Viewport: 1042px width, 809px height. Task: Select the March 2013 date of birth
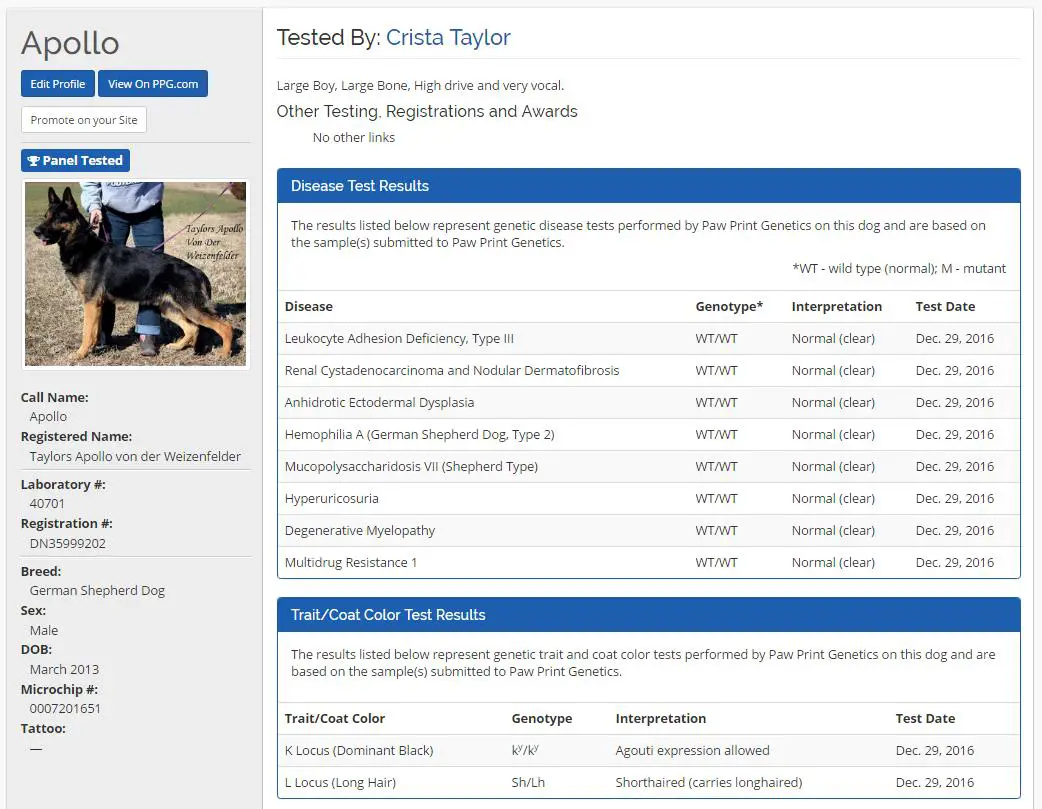pyautogui.click(x=64, y=669)
